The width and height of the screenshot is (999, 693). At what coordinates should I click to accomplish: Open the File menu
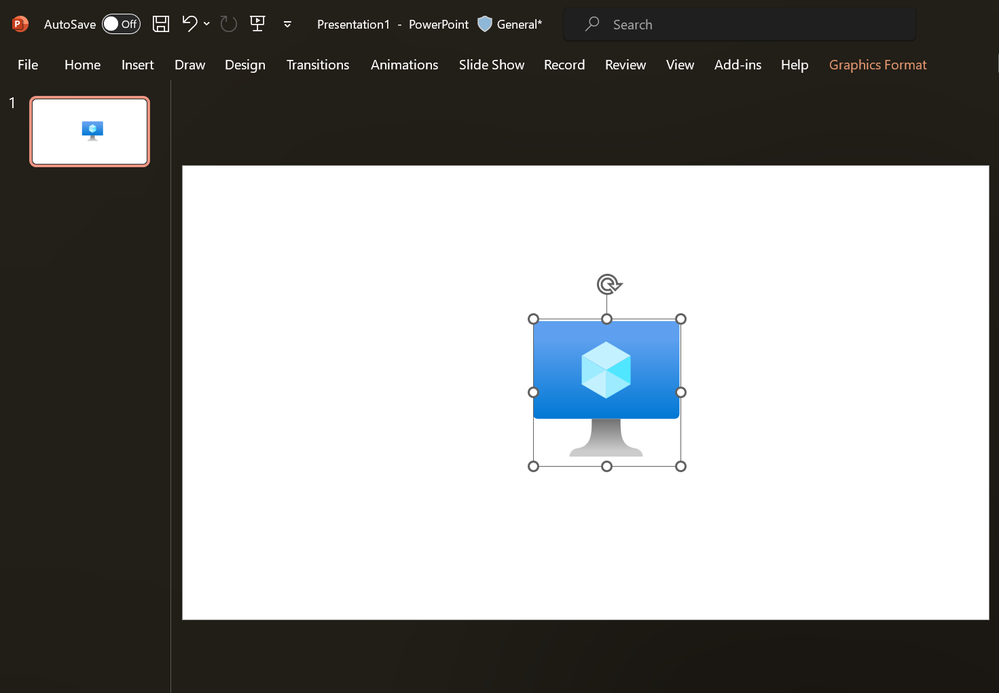(27, 65)
